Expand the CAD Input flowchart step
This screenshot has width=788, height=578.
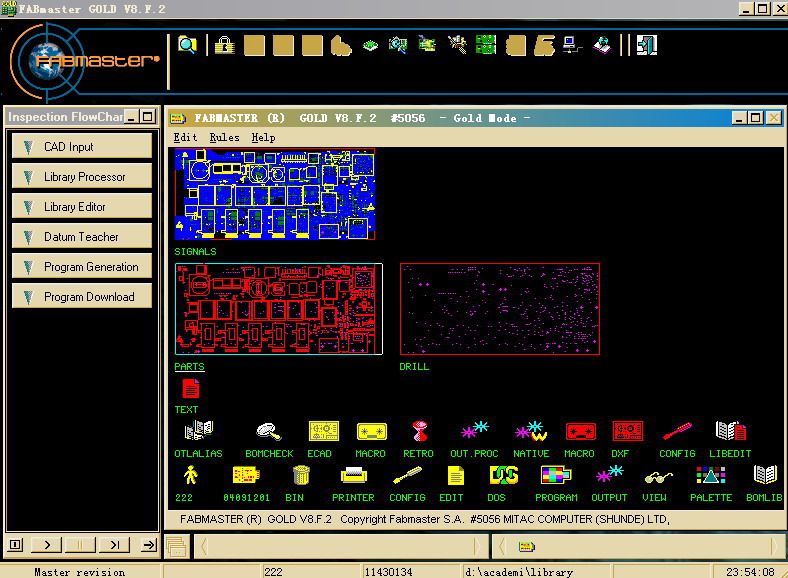click(x=82, y=147)
